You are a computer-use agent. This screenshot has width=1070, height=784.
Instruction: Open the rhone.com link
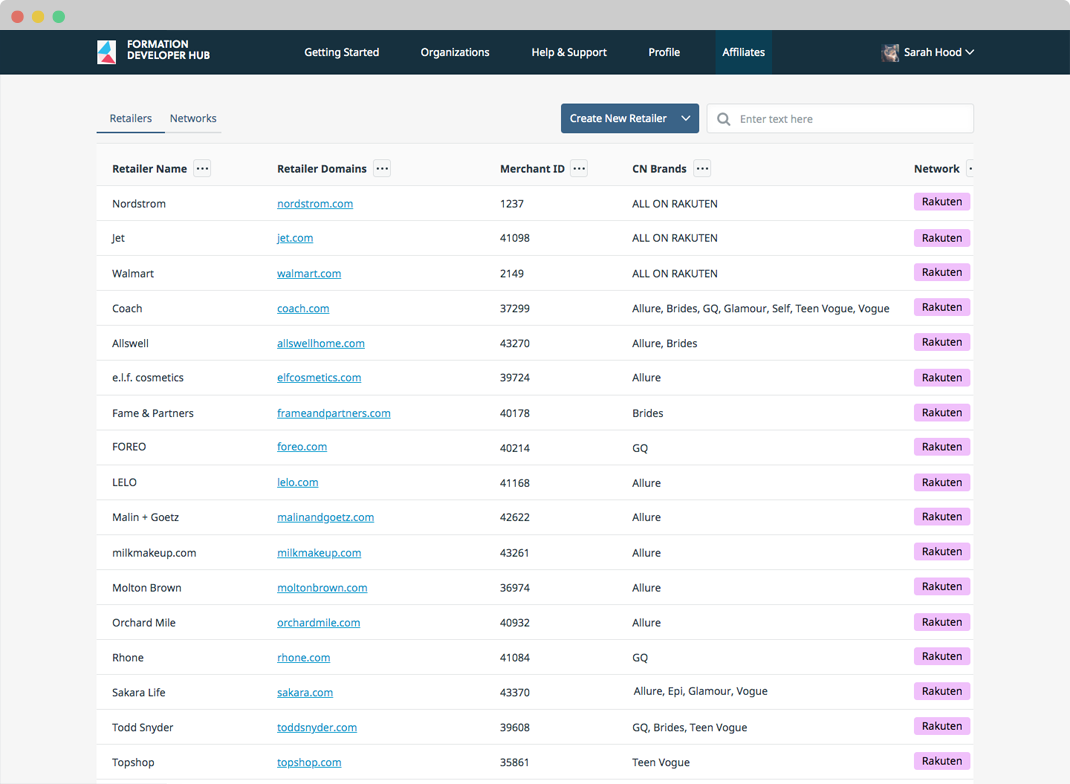pos(304,657)
